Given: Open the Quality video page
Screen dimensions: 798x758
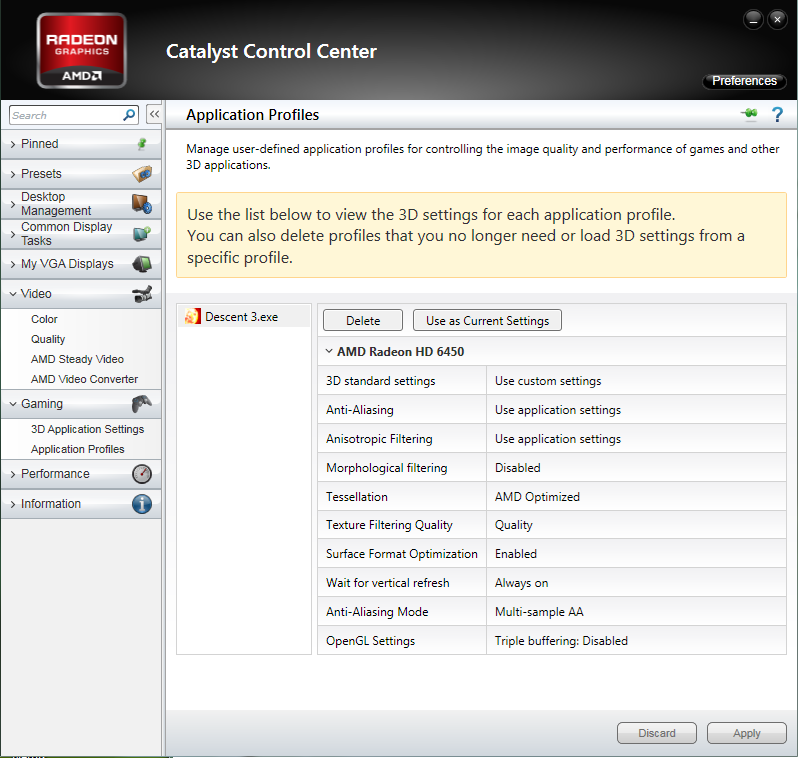Looking at the screenshot, I should [x=48, y=339].
